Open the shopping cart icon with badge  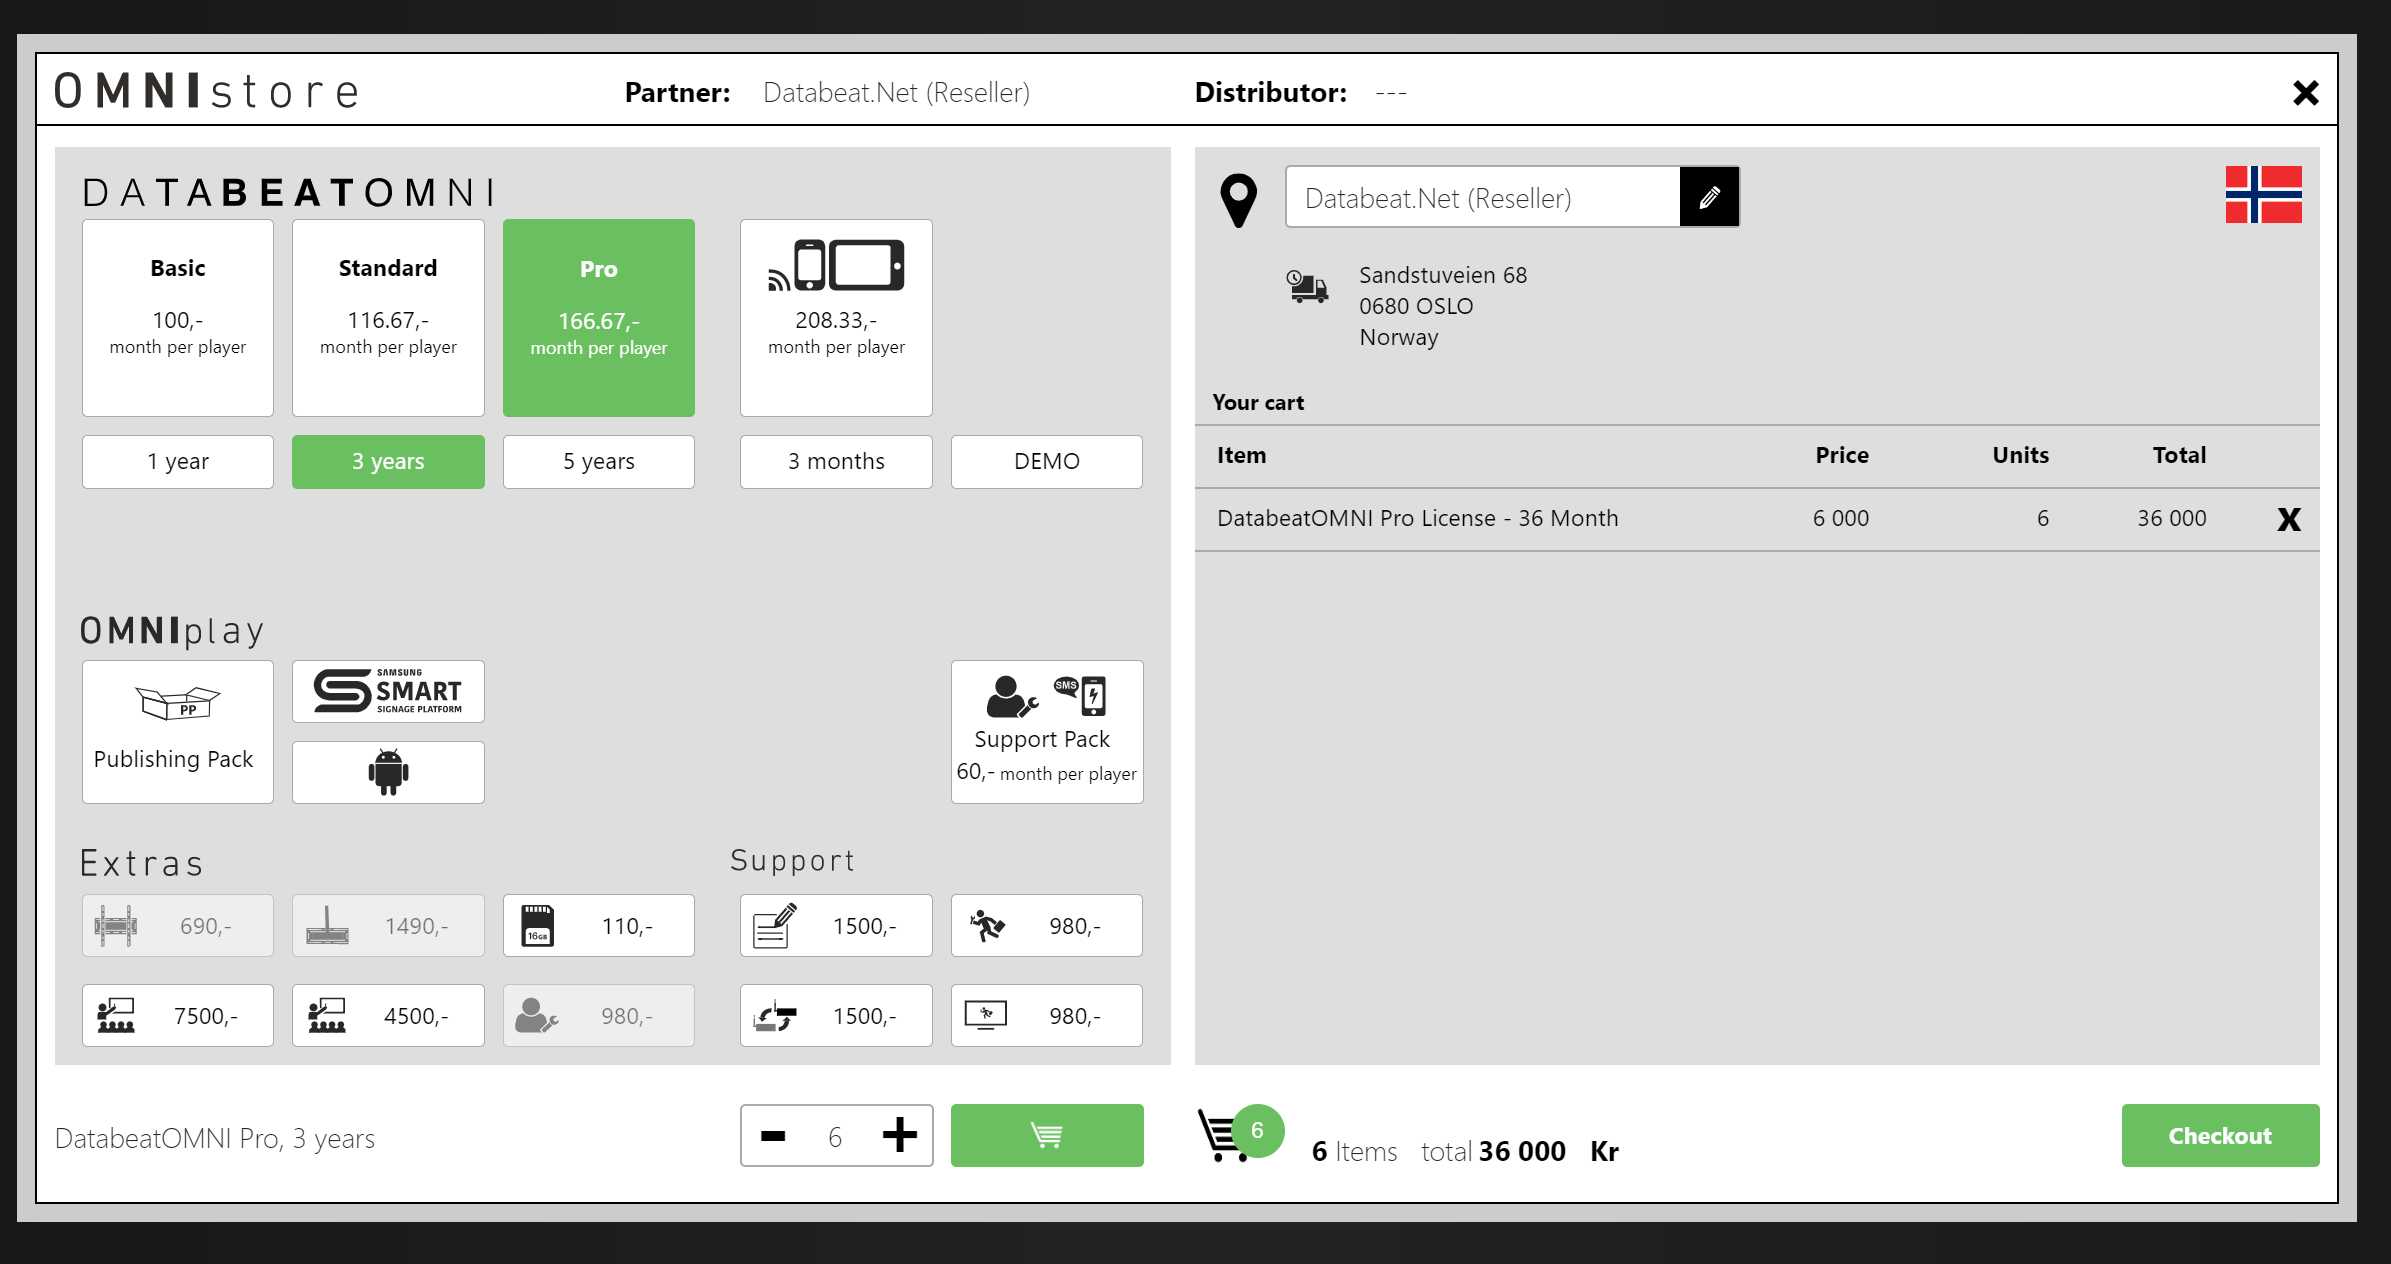tap(1239, 1134)
